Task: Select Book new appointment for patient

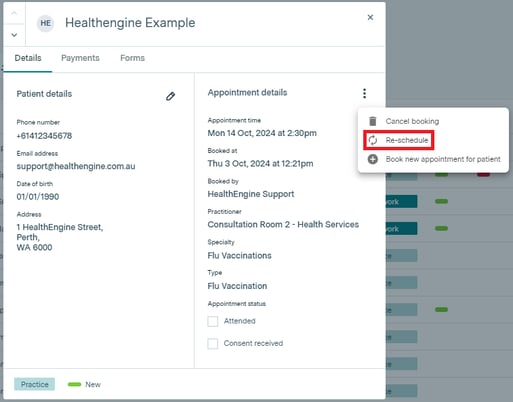Action: pyautogui.click(x=443, y=159)
